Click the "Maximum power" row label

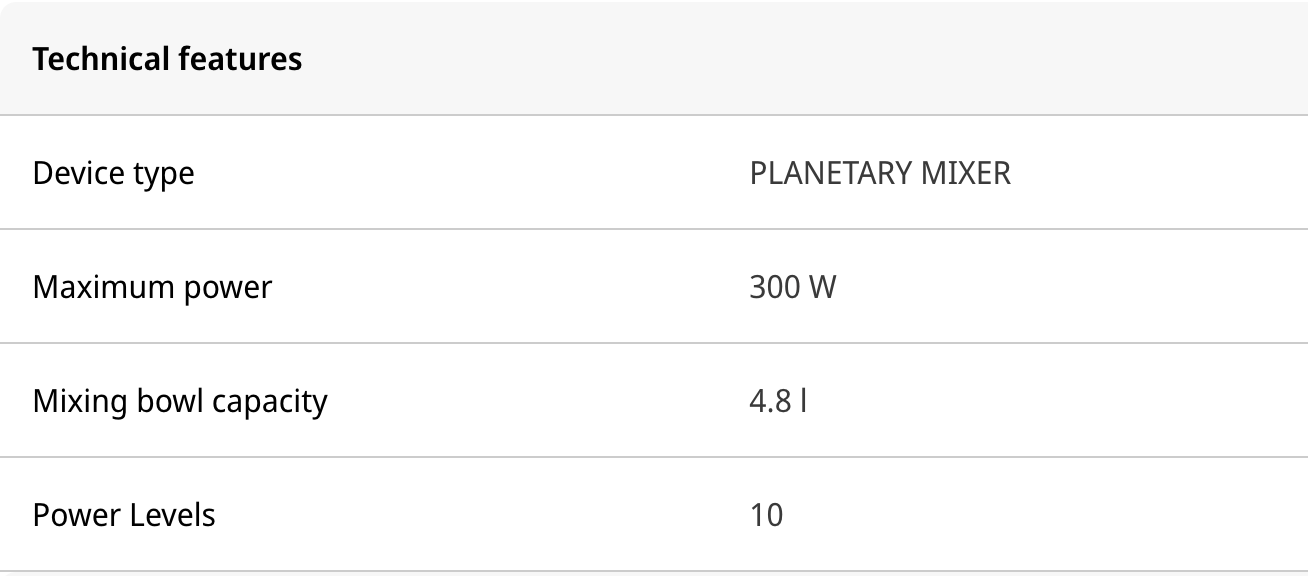[x=152, y=288]
